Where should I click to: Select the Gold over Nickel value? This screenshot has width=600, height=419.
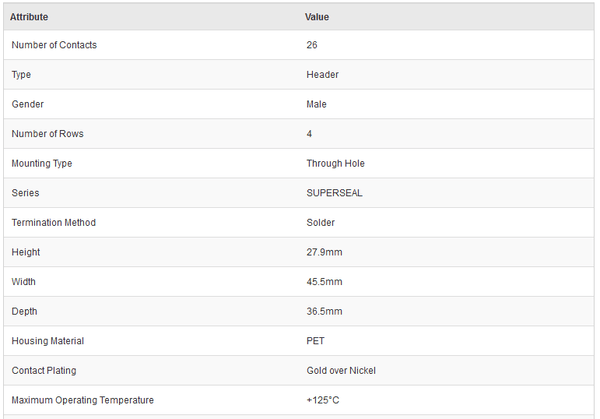coord(341,370)
